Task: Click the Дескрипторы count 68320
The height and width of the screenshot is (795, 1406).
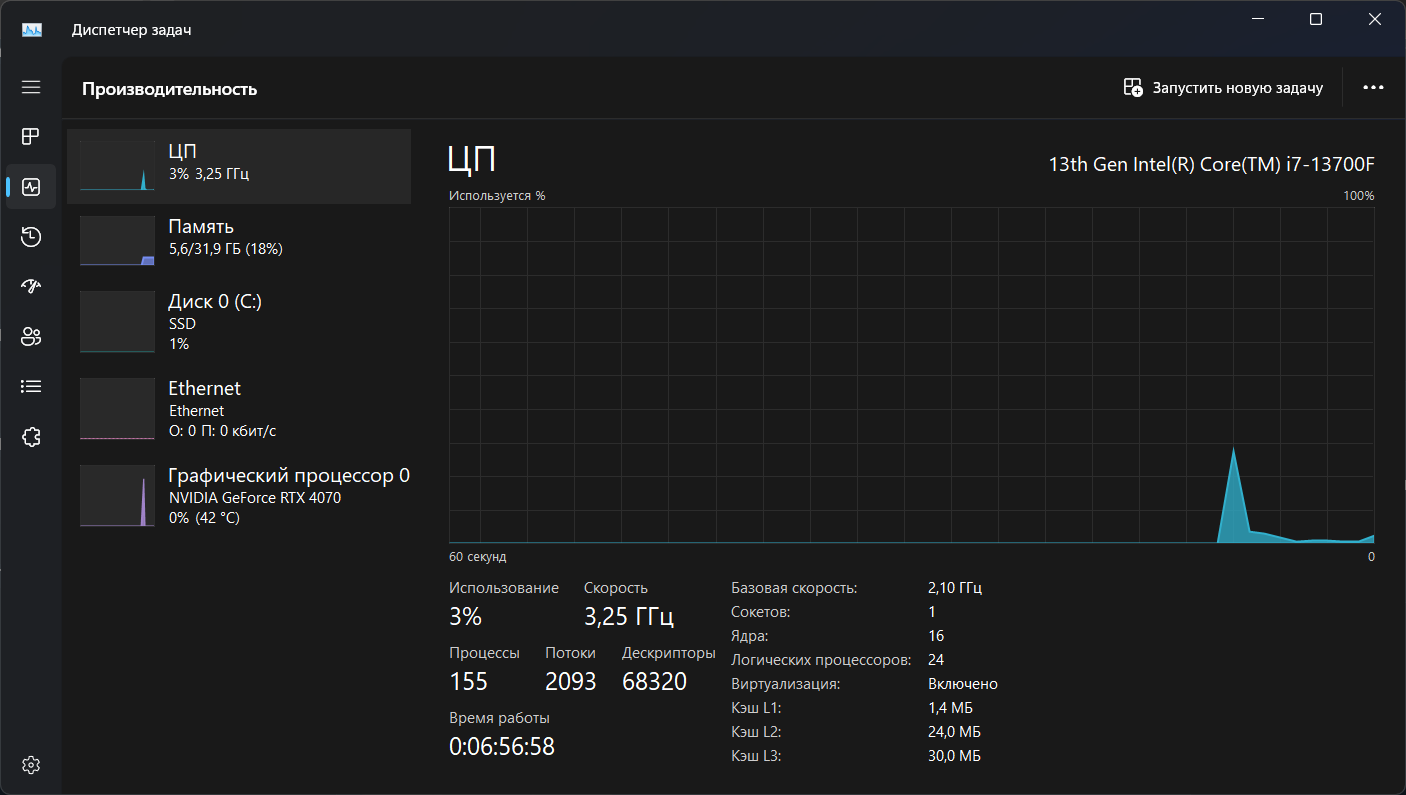Action: coord(655,682)
